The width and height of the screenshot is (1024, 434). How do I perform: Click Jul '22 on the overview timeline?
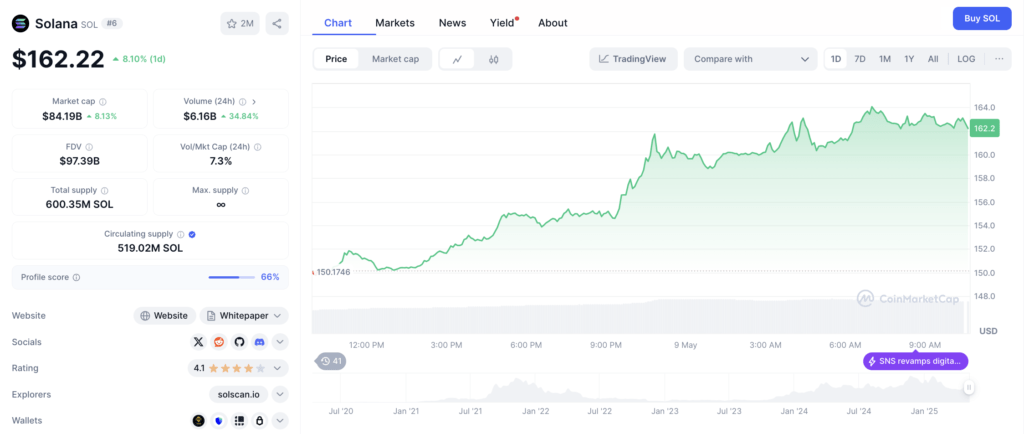600,411
